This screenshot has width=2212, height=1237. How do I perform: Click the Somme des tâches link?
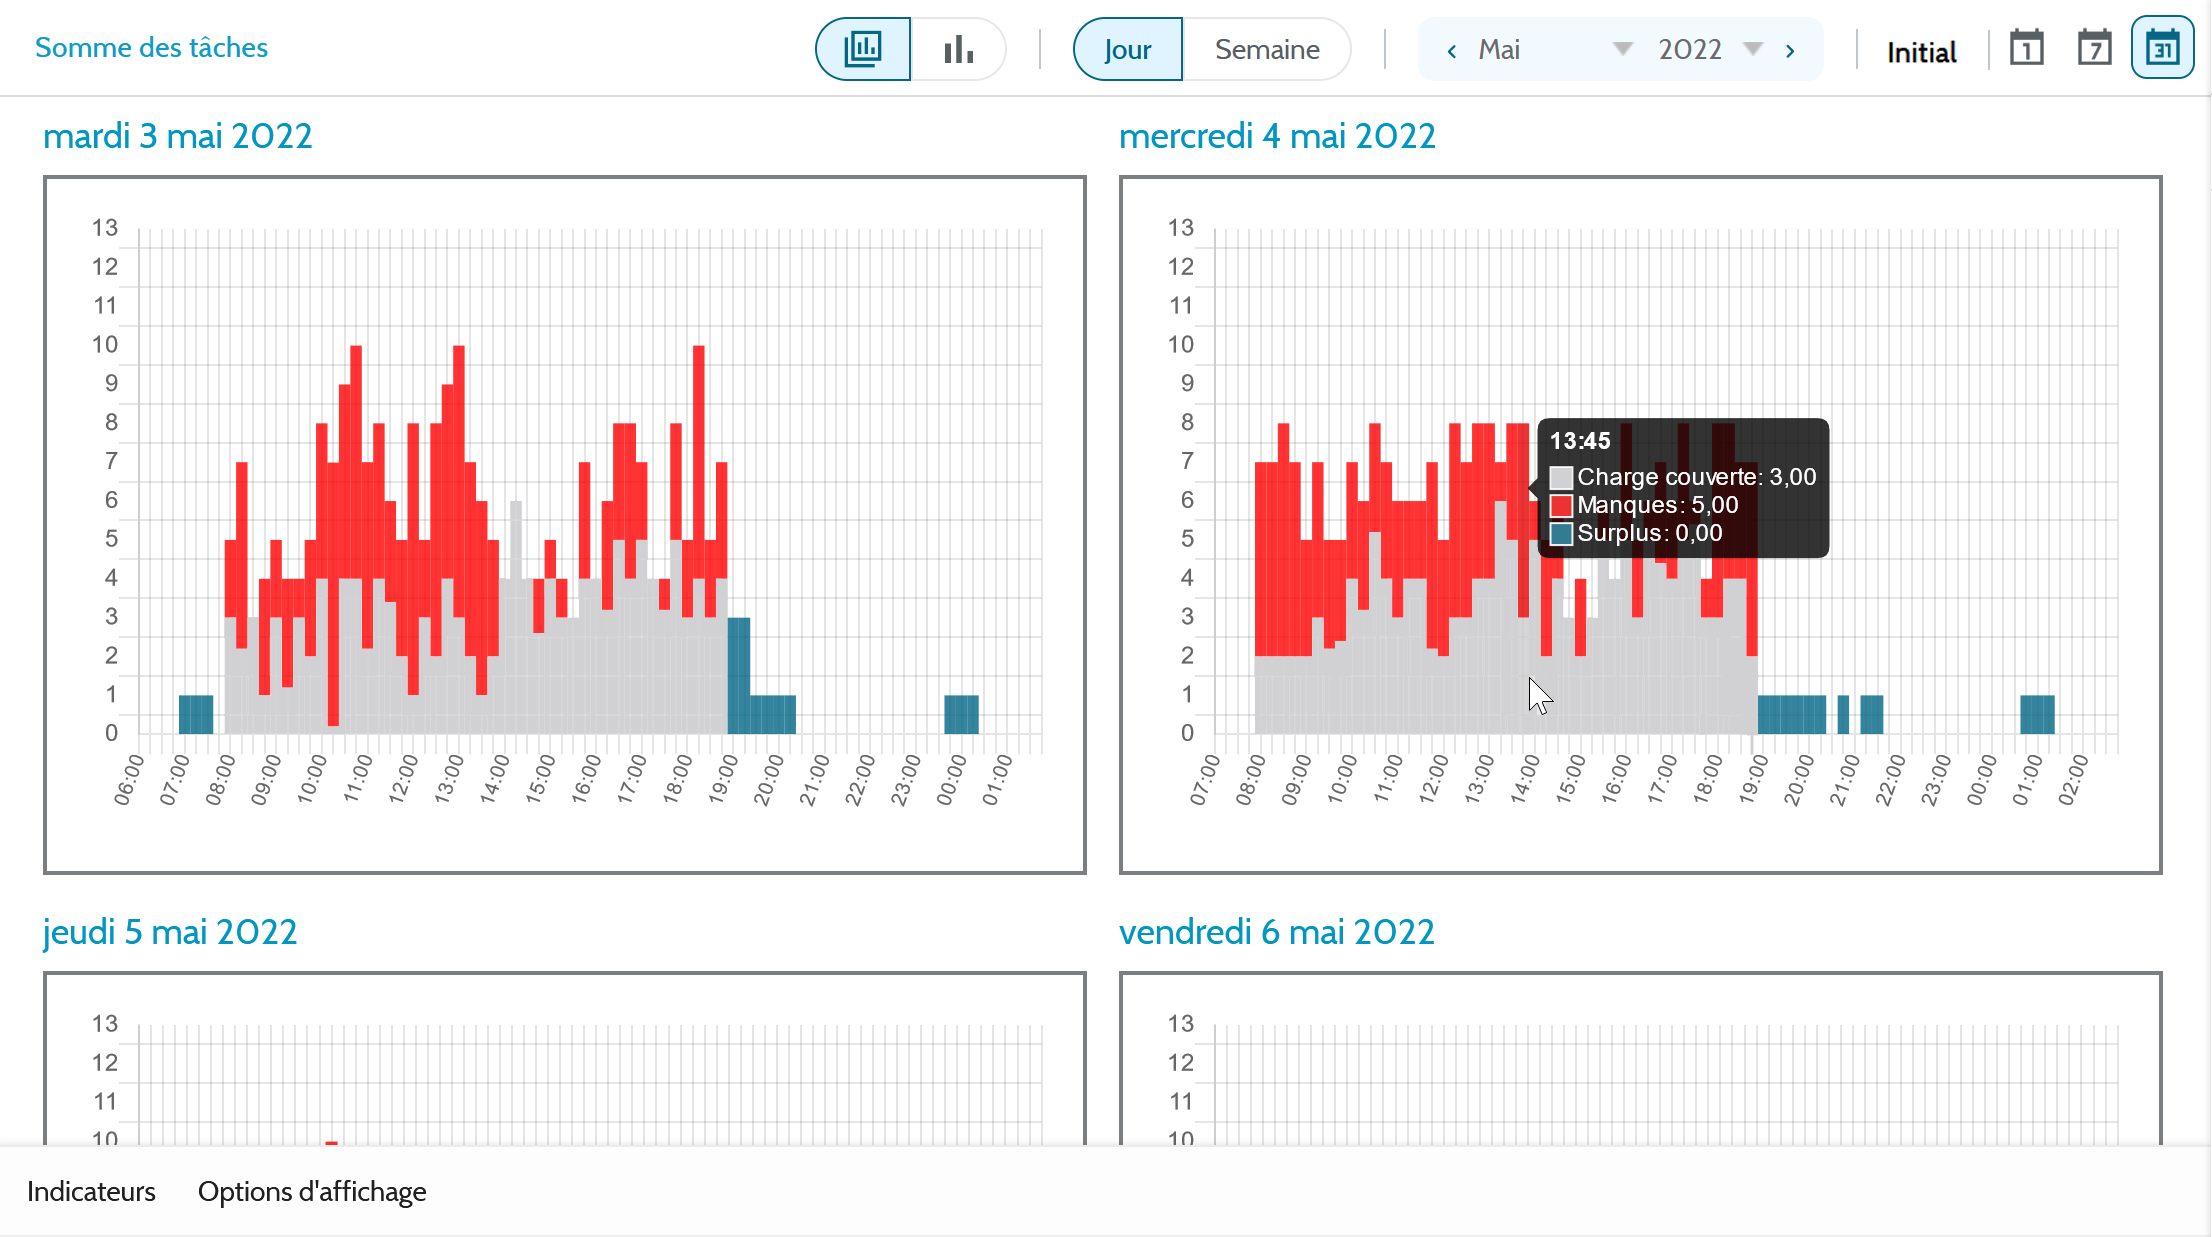[151, 48]
